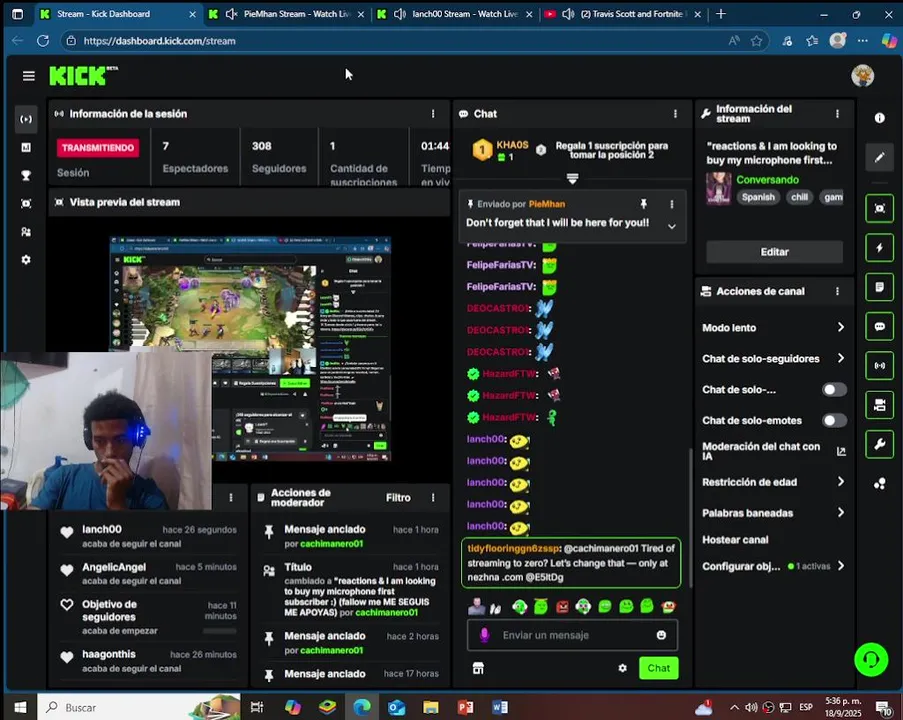Click the chat scrollbar

(x=690, y=517)
